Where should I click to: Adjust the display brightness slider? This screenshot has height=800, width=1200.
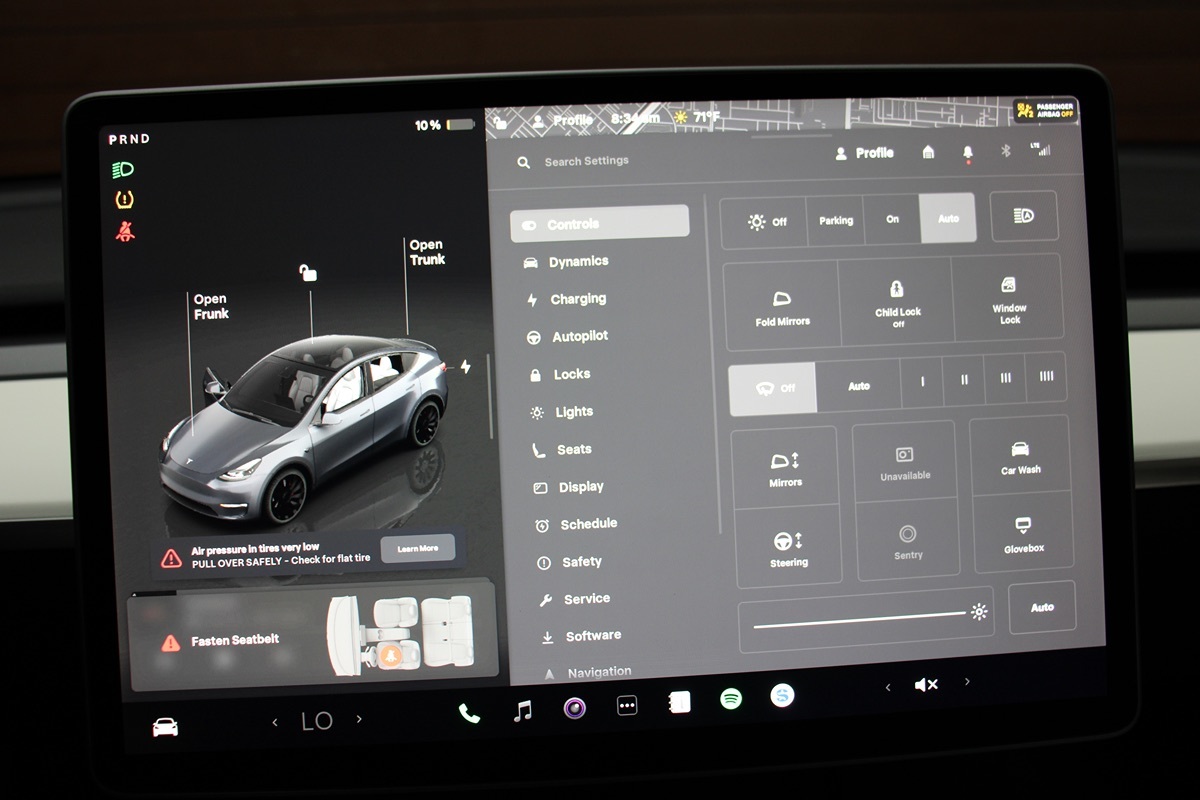[x=858, y=619]
